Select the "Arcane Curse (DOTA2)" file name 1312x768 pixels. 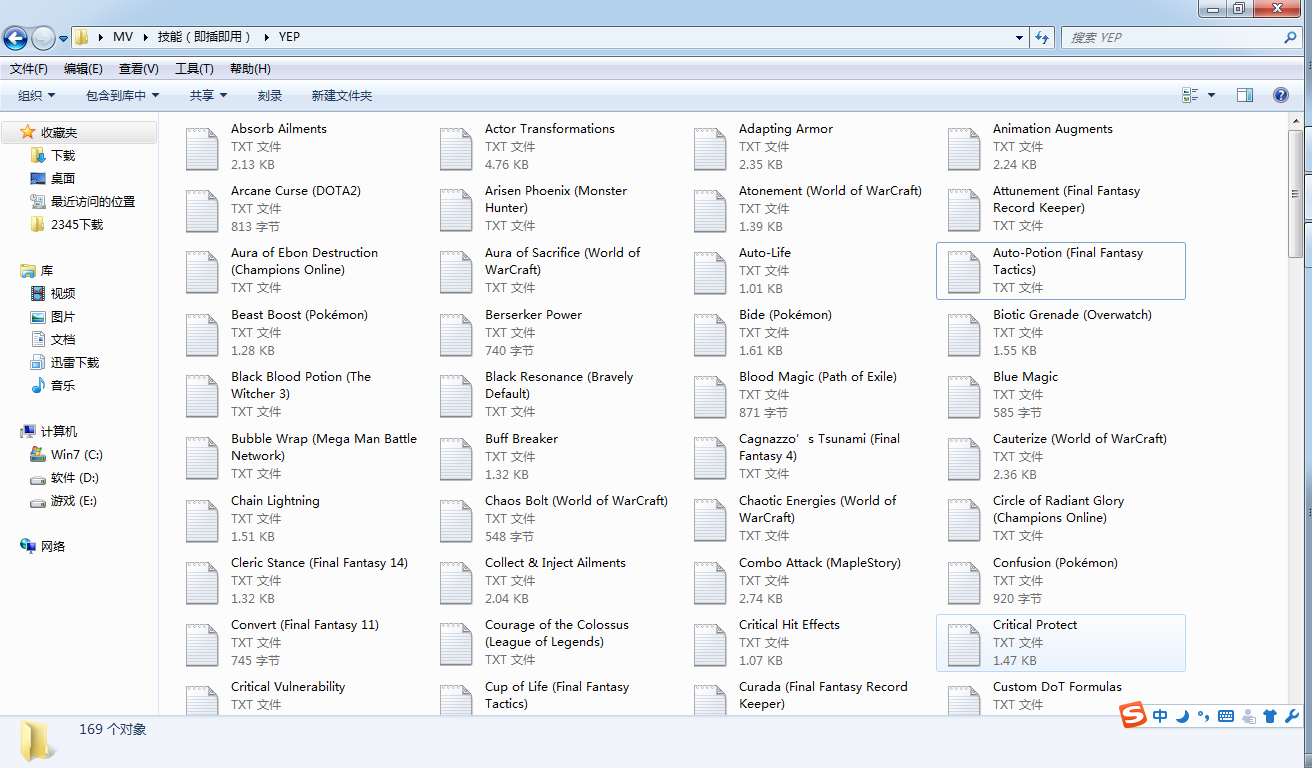296,191
